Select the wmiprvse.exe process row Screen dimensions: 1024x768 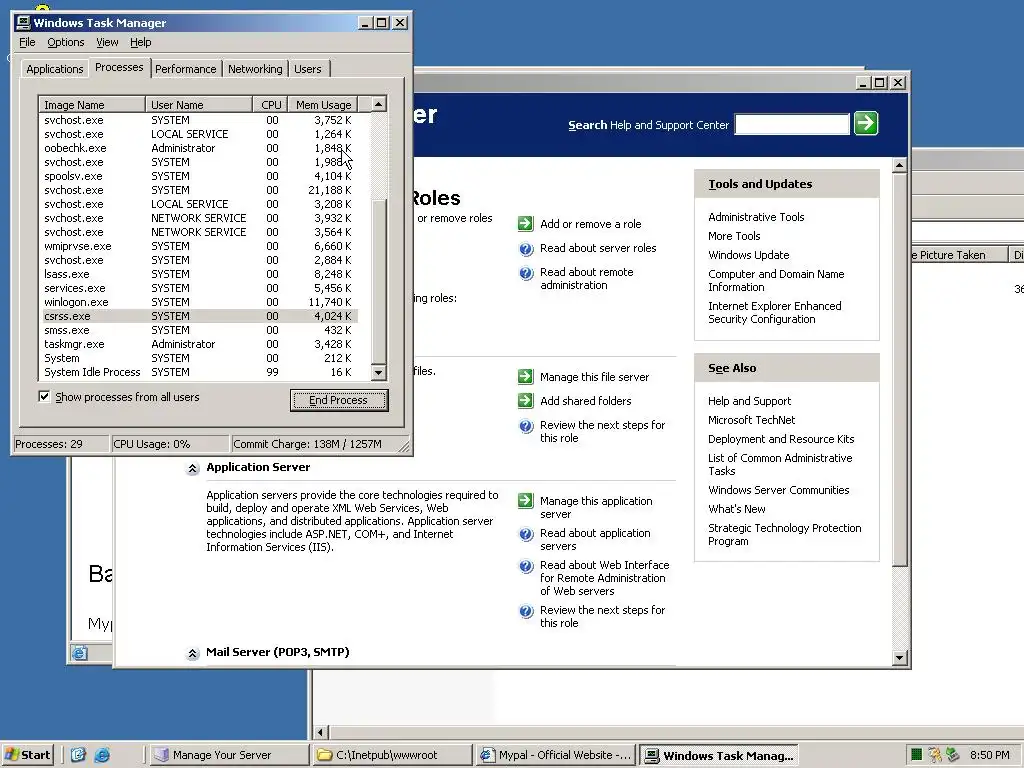[199, 246]
